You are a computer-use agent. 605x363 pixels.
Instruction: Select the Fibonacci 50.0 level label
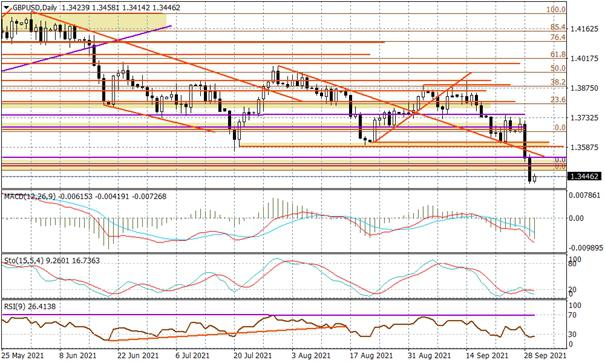(x=558, y=68)
